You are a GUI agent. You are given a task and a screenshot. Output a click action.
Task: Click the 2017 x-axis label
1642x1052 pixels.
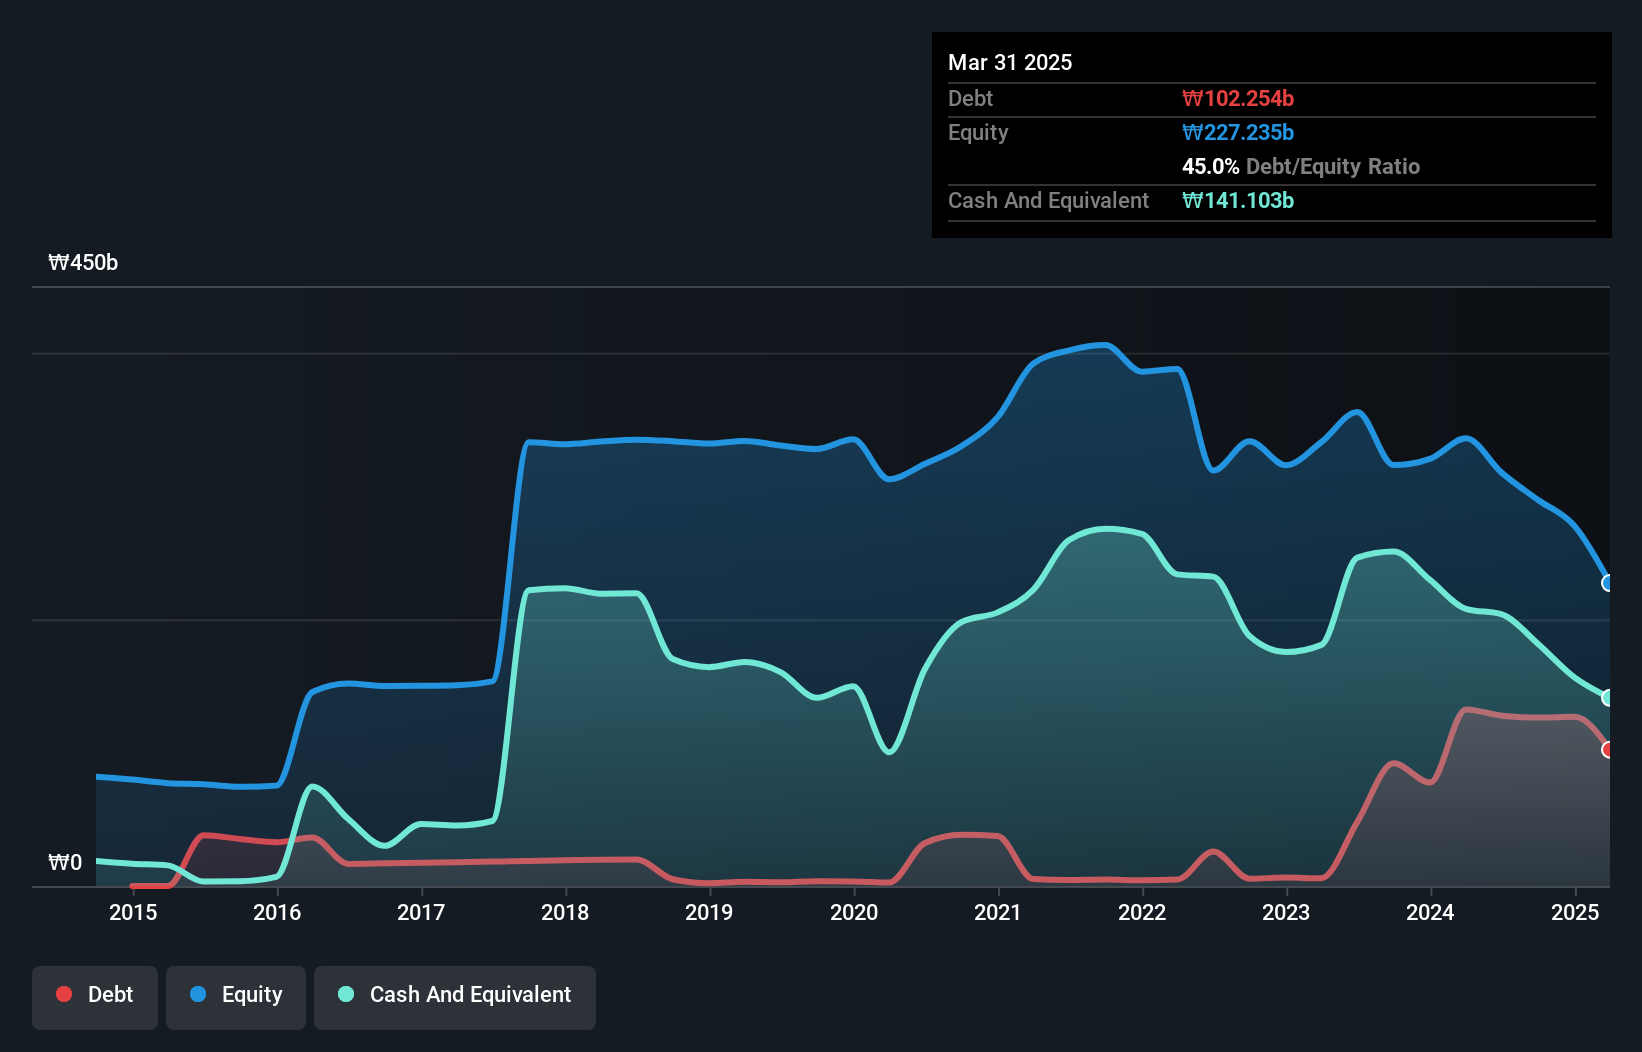[421, 912]
